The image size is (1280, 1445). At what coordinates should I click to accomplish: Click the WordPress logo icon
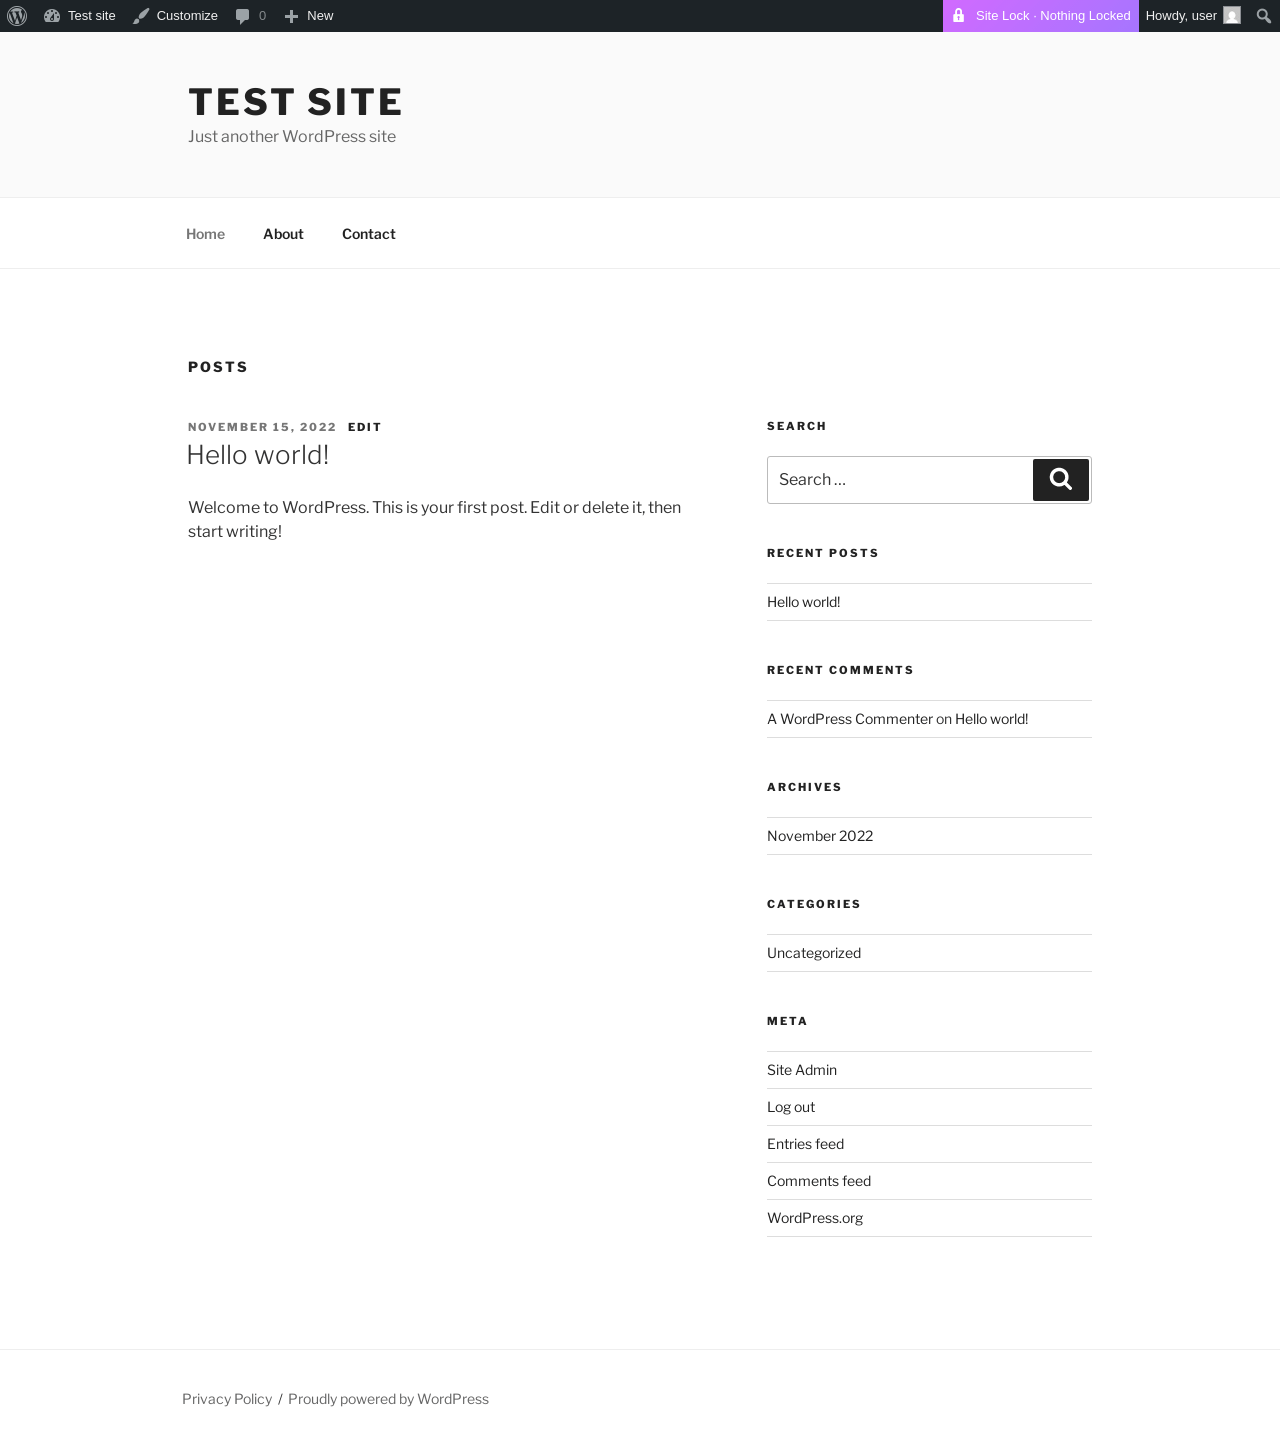click(17, 16)
